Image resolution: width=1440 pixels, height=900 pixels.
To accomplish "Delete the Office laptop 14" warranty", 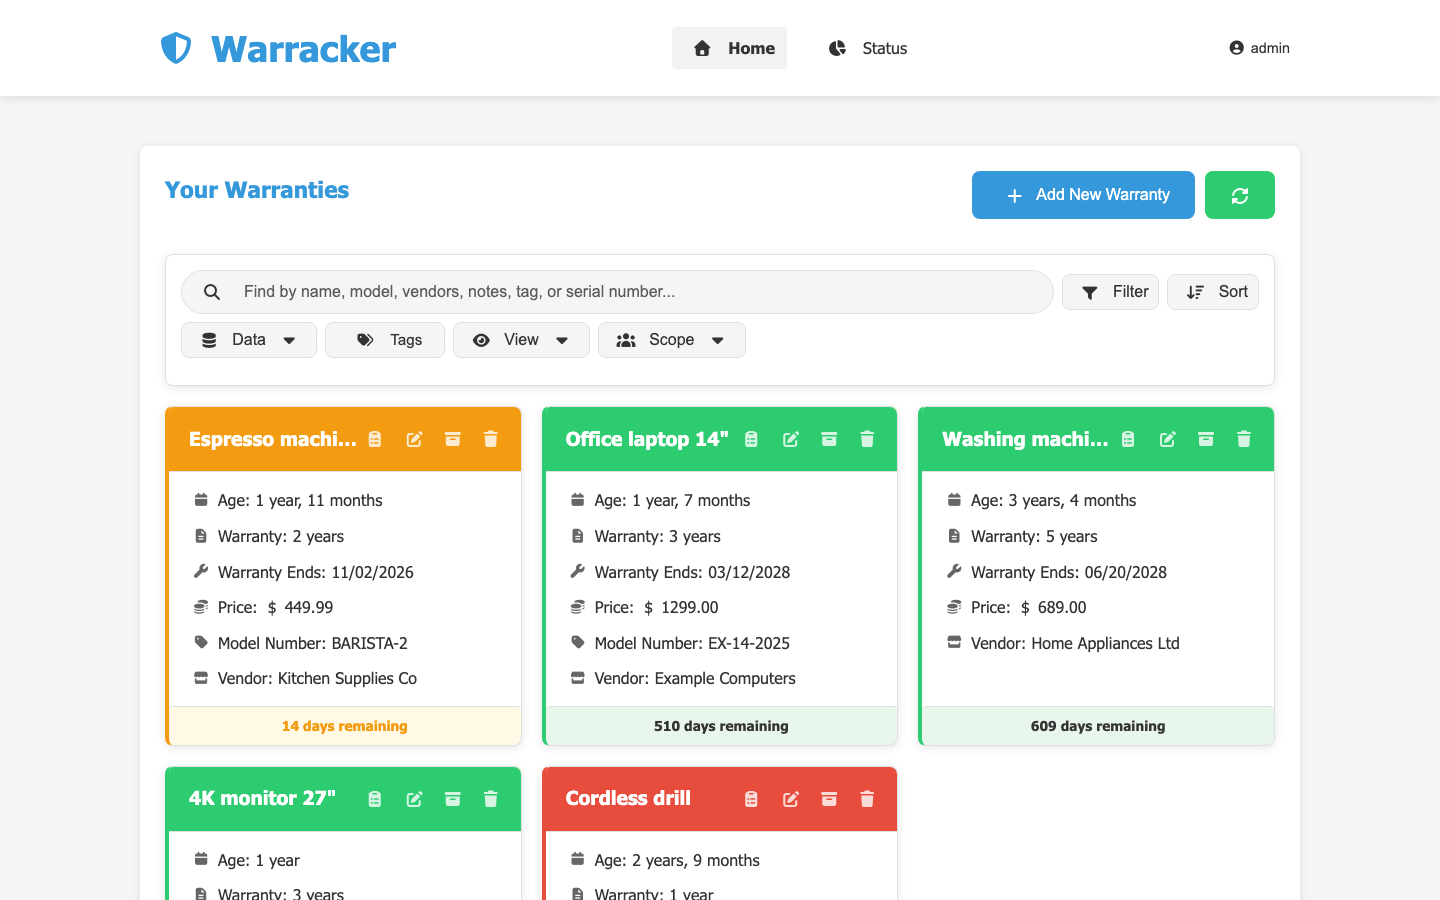I will point(868,439).
